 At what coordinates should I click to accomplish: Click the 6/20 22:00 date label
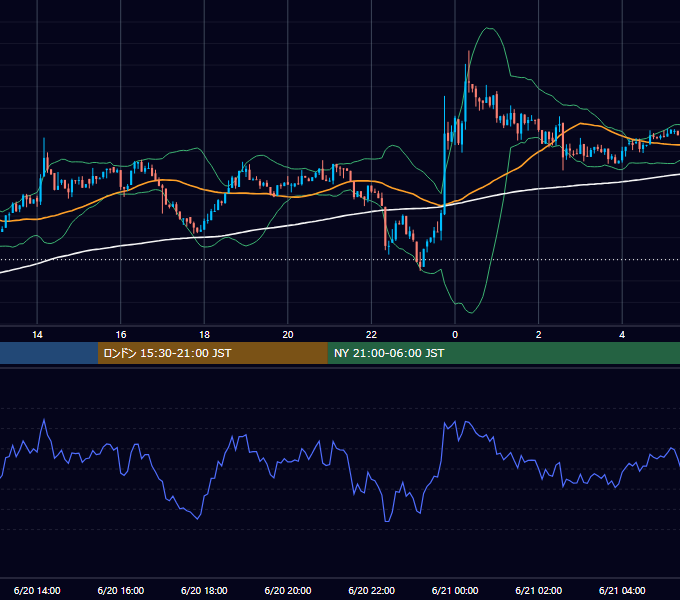[372, 590]
